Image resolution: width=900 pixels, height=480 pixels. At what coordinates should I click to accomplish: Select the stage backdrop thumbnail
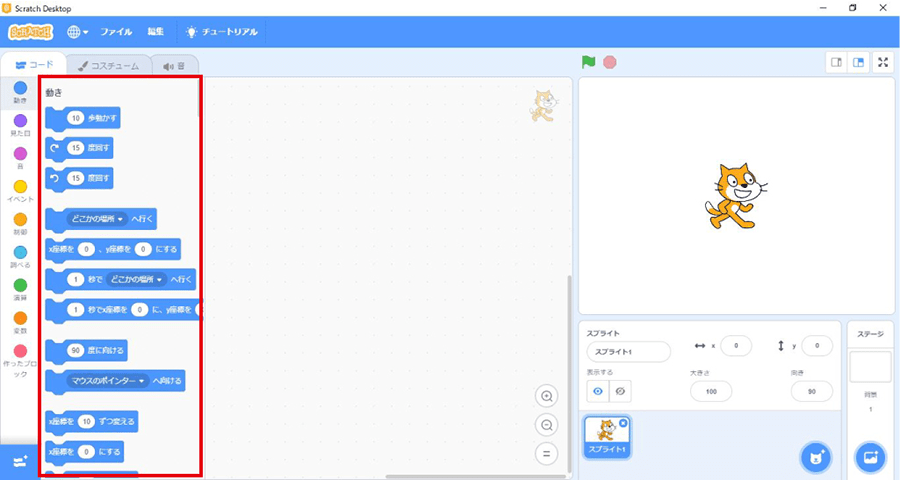pos(870,367)
